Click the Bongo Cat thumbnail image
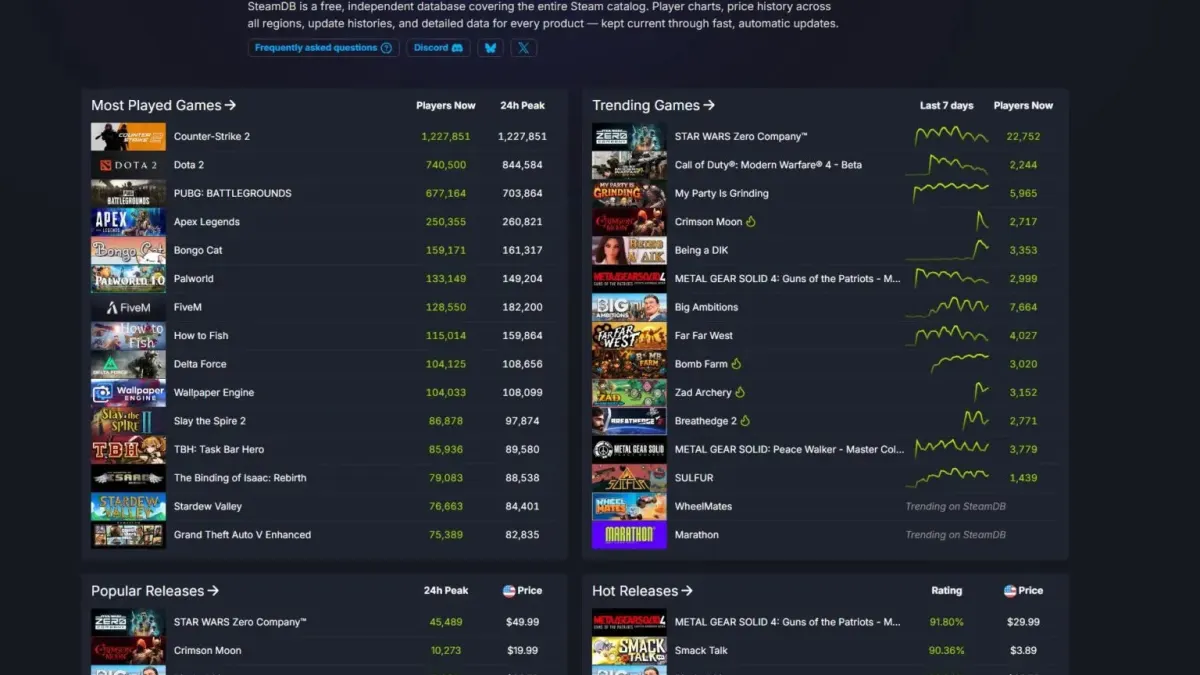This screenshot has width=1200, height=675. (x=128, y=250)
